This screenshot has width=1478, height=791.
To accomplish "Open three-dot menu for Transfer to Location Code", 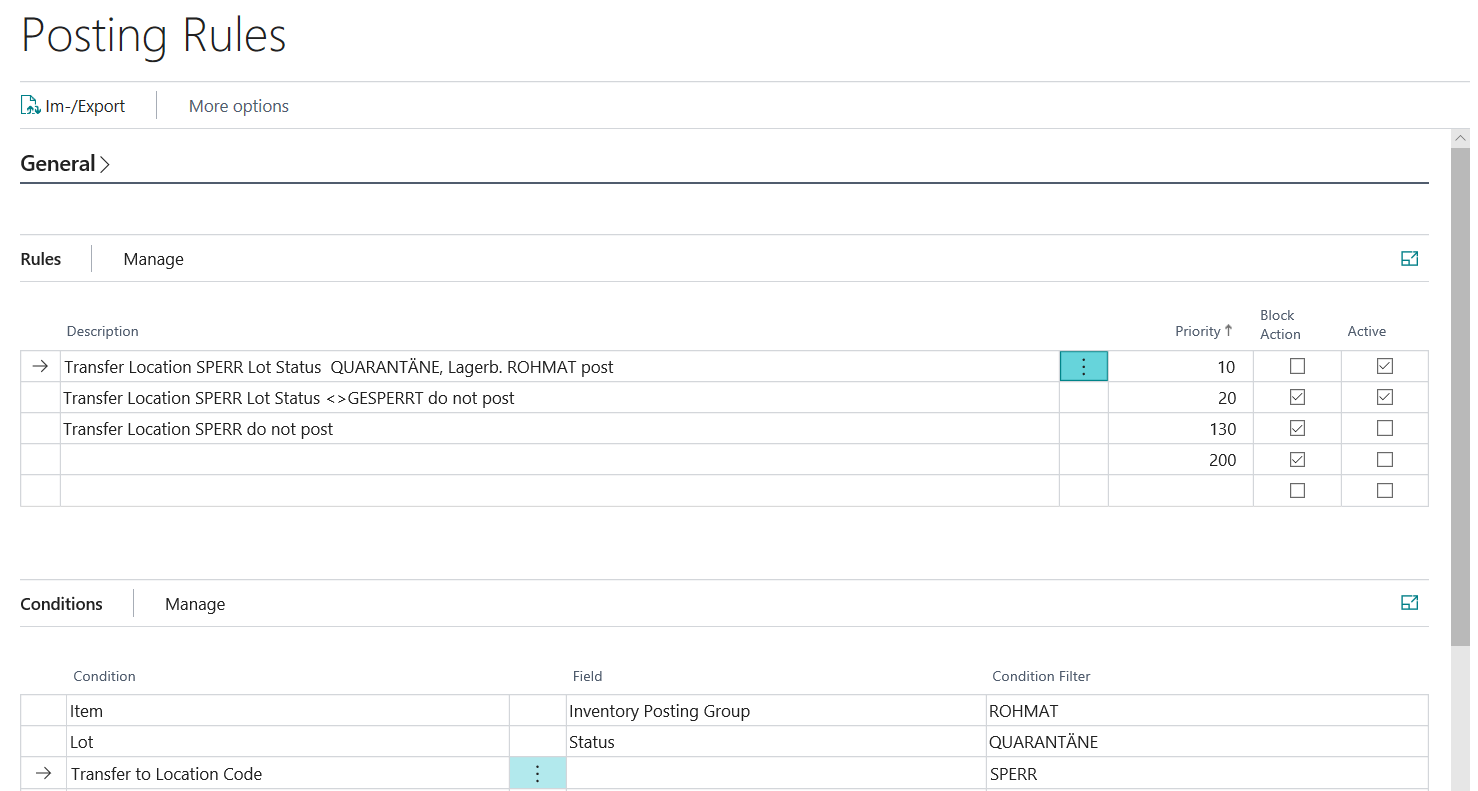I will point(538,774).
